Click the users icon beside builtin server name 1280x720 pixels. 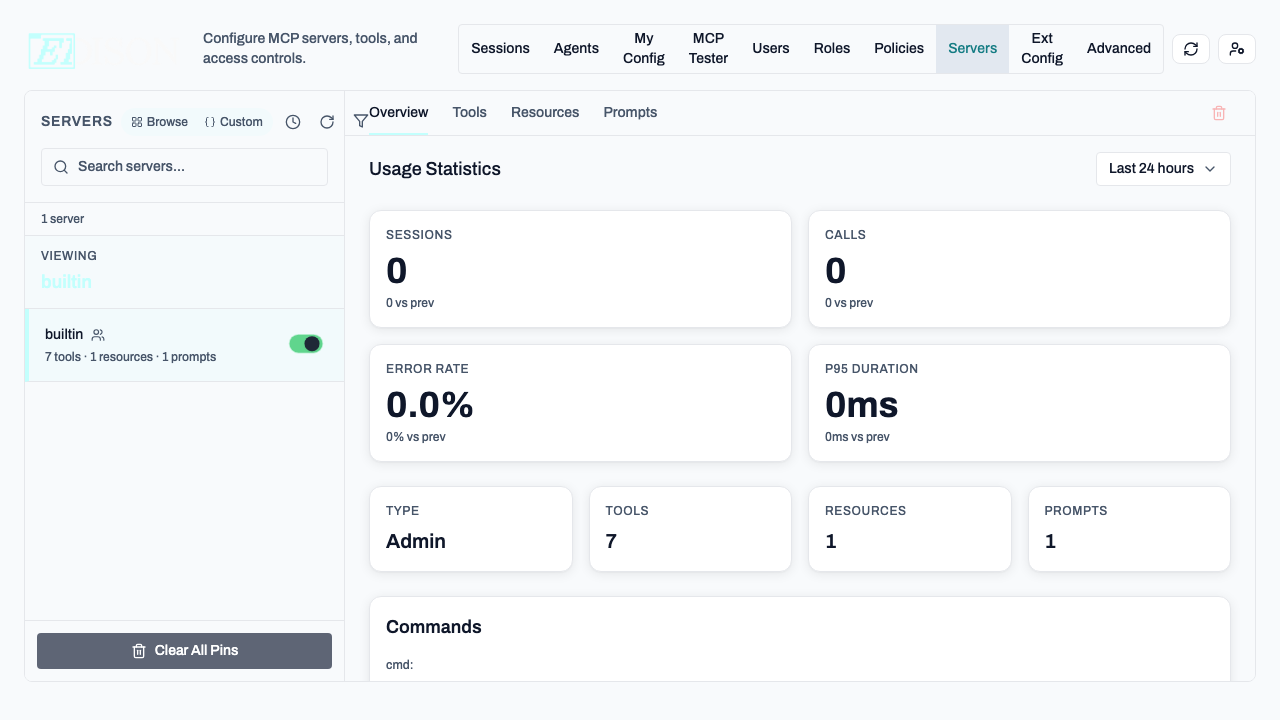(x=98, y=335)
